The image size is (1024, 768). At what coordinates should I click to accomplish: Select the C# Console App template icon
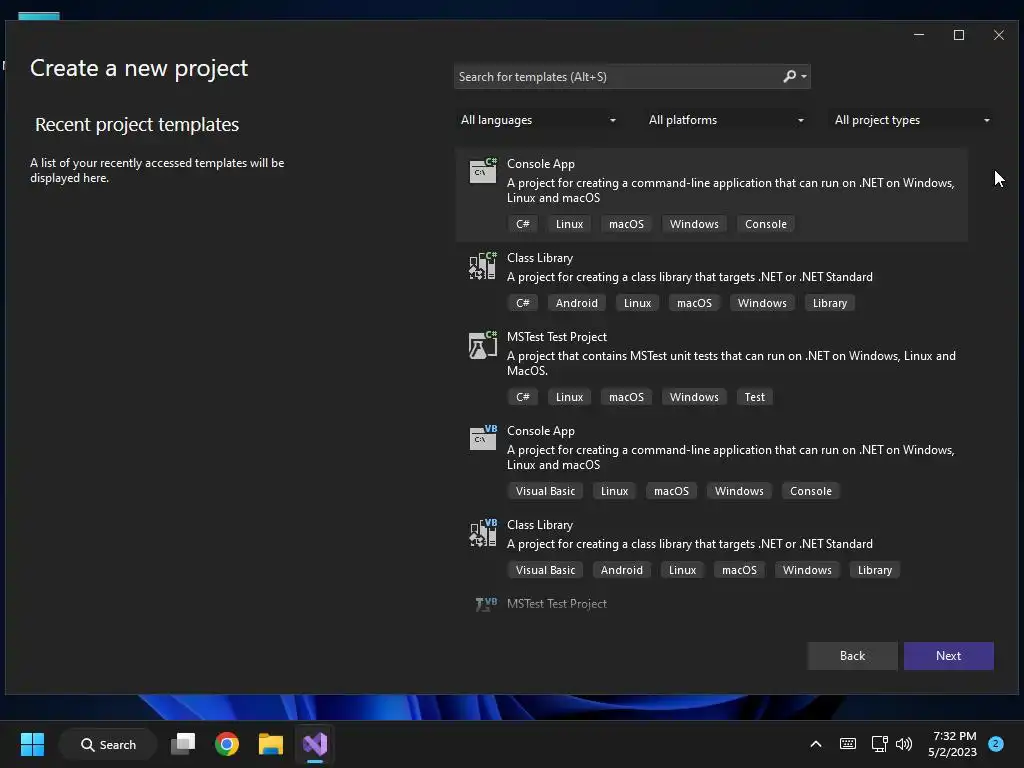click(x=483, y=170)
